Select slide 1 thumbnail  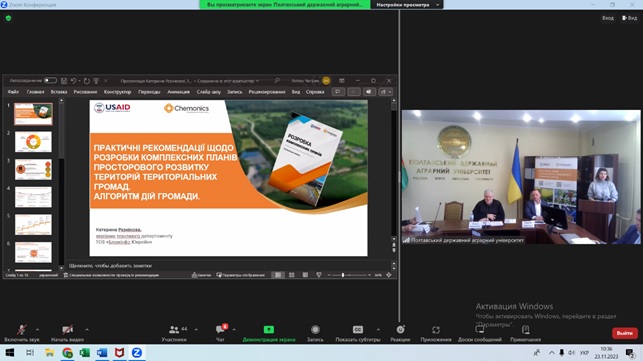tap(33, 114)
